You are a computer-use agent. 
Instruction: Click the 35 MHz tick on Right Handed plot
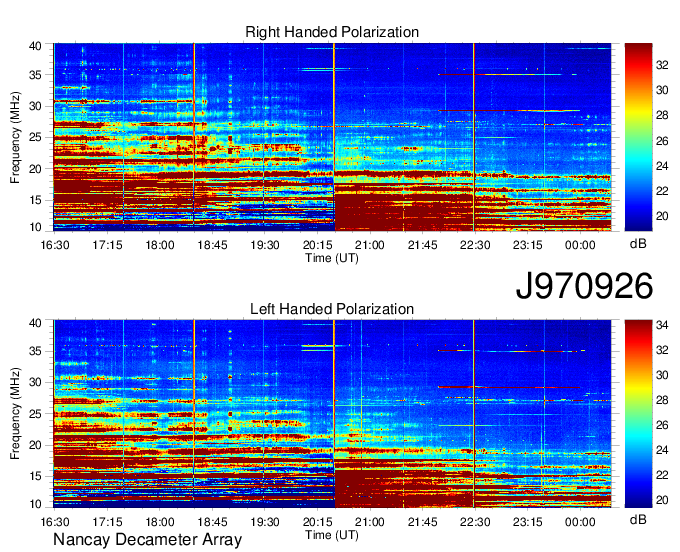point(36,75)
